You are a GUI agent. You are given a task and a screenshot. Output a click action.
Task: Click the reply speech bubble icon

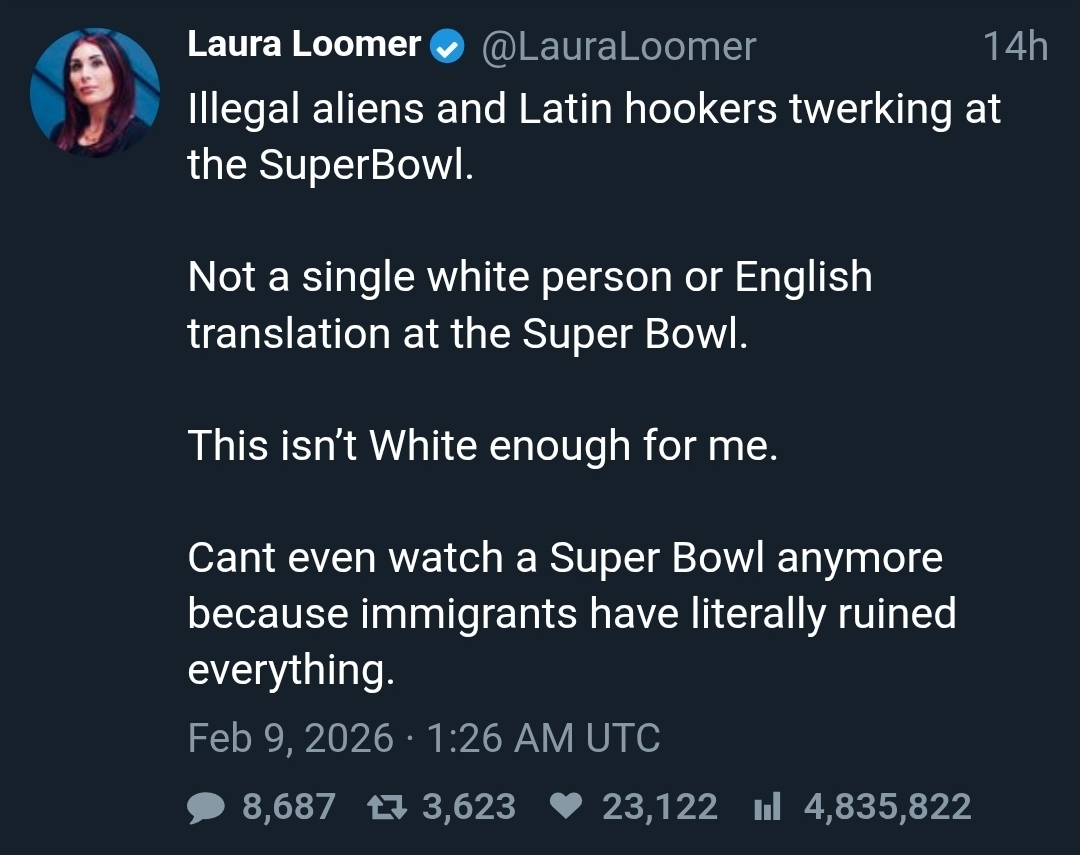pyautogui.click(x=205, y=806)
